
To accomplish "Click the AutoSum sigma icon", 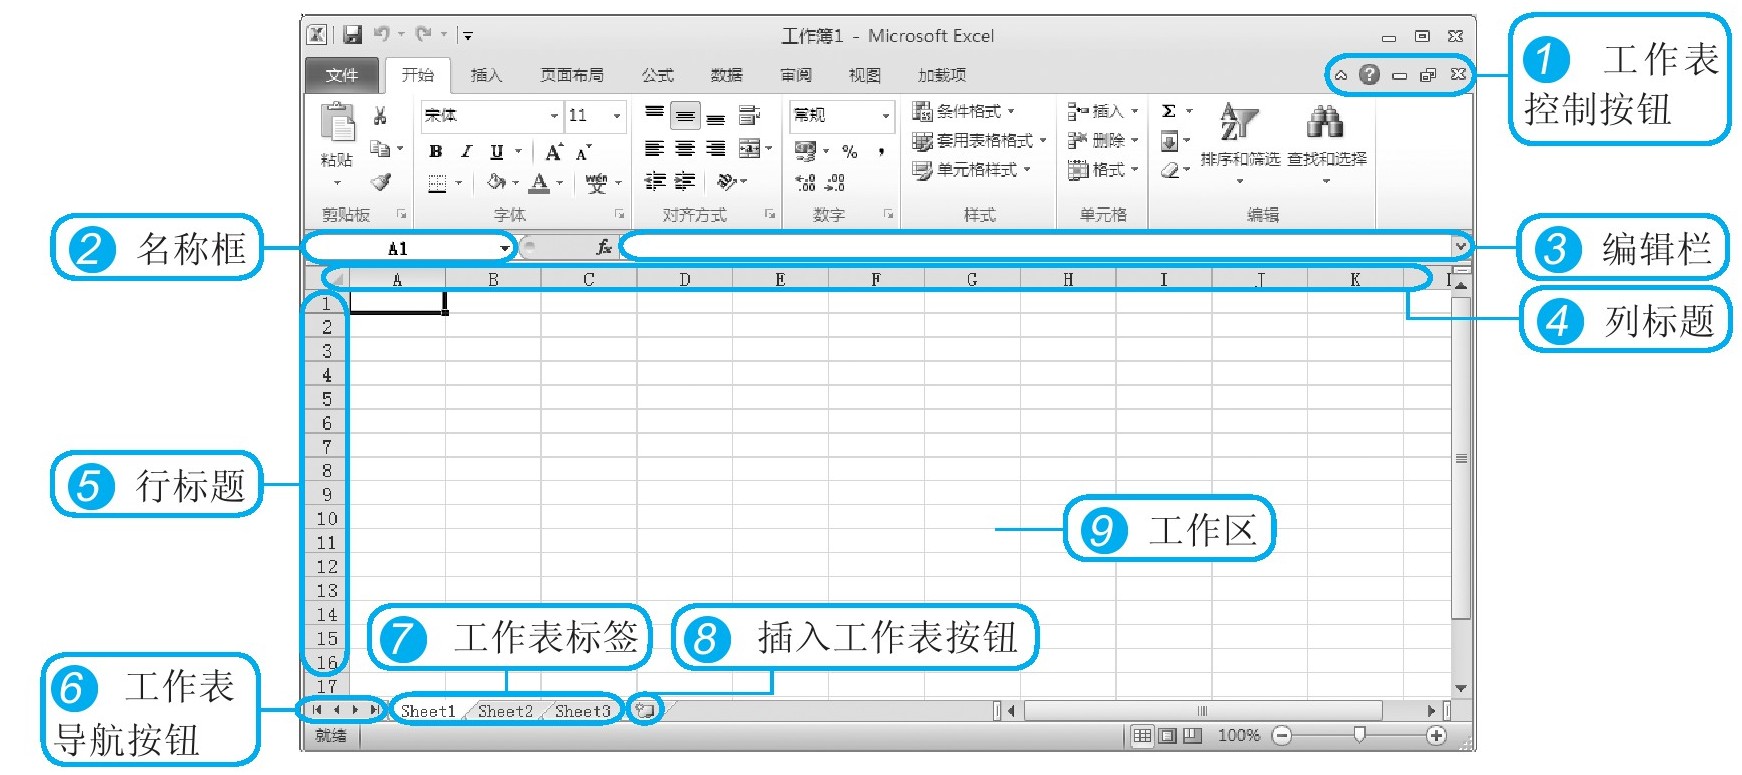I will coord(1169,111).
